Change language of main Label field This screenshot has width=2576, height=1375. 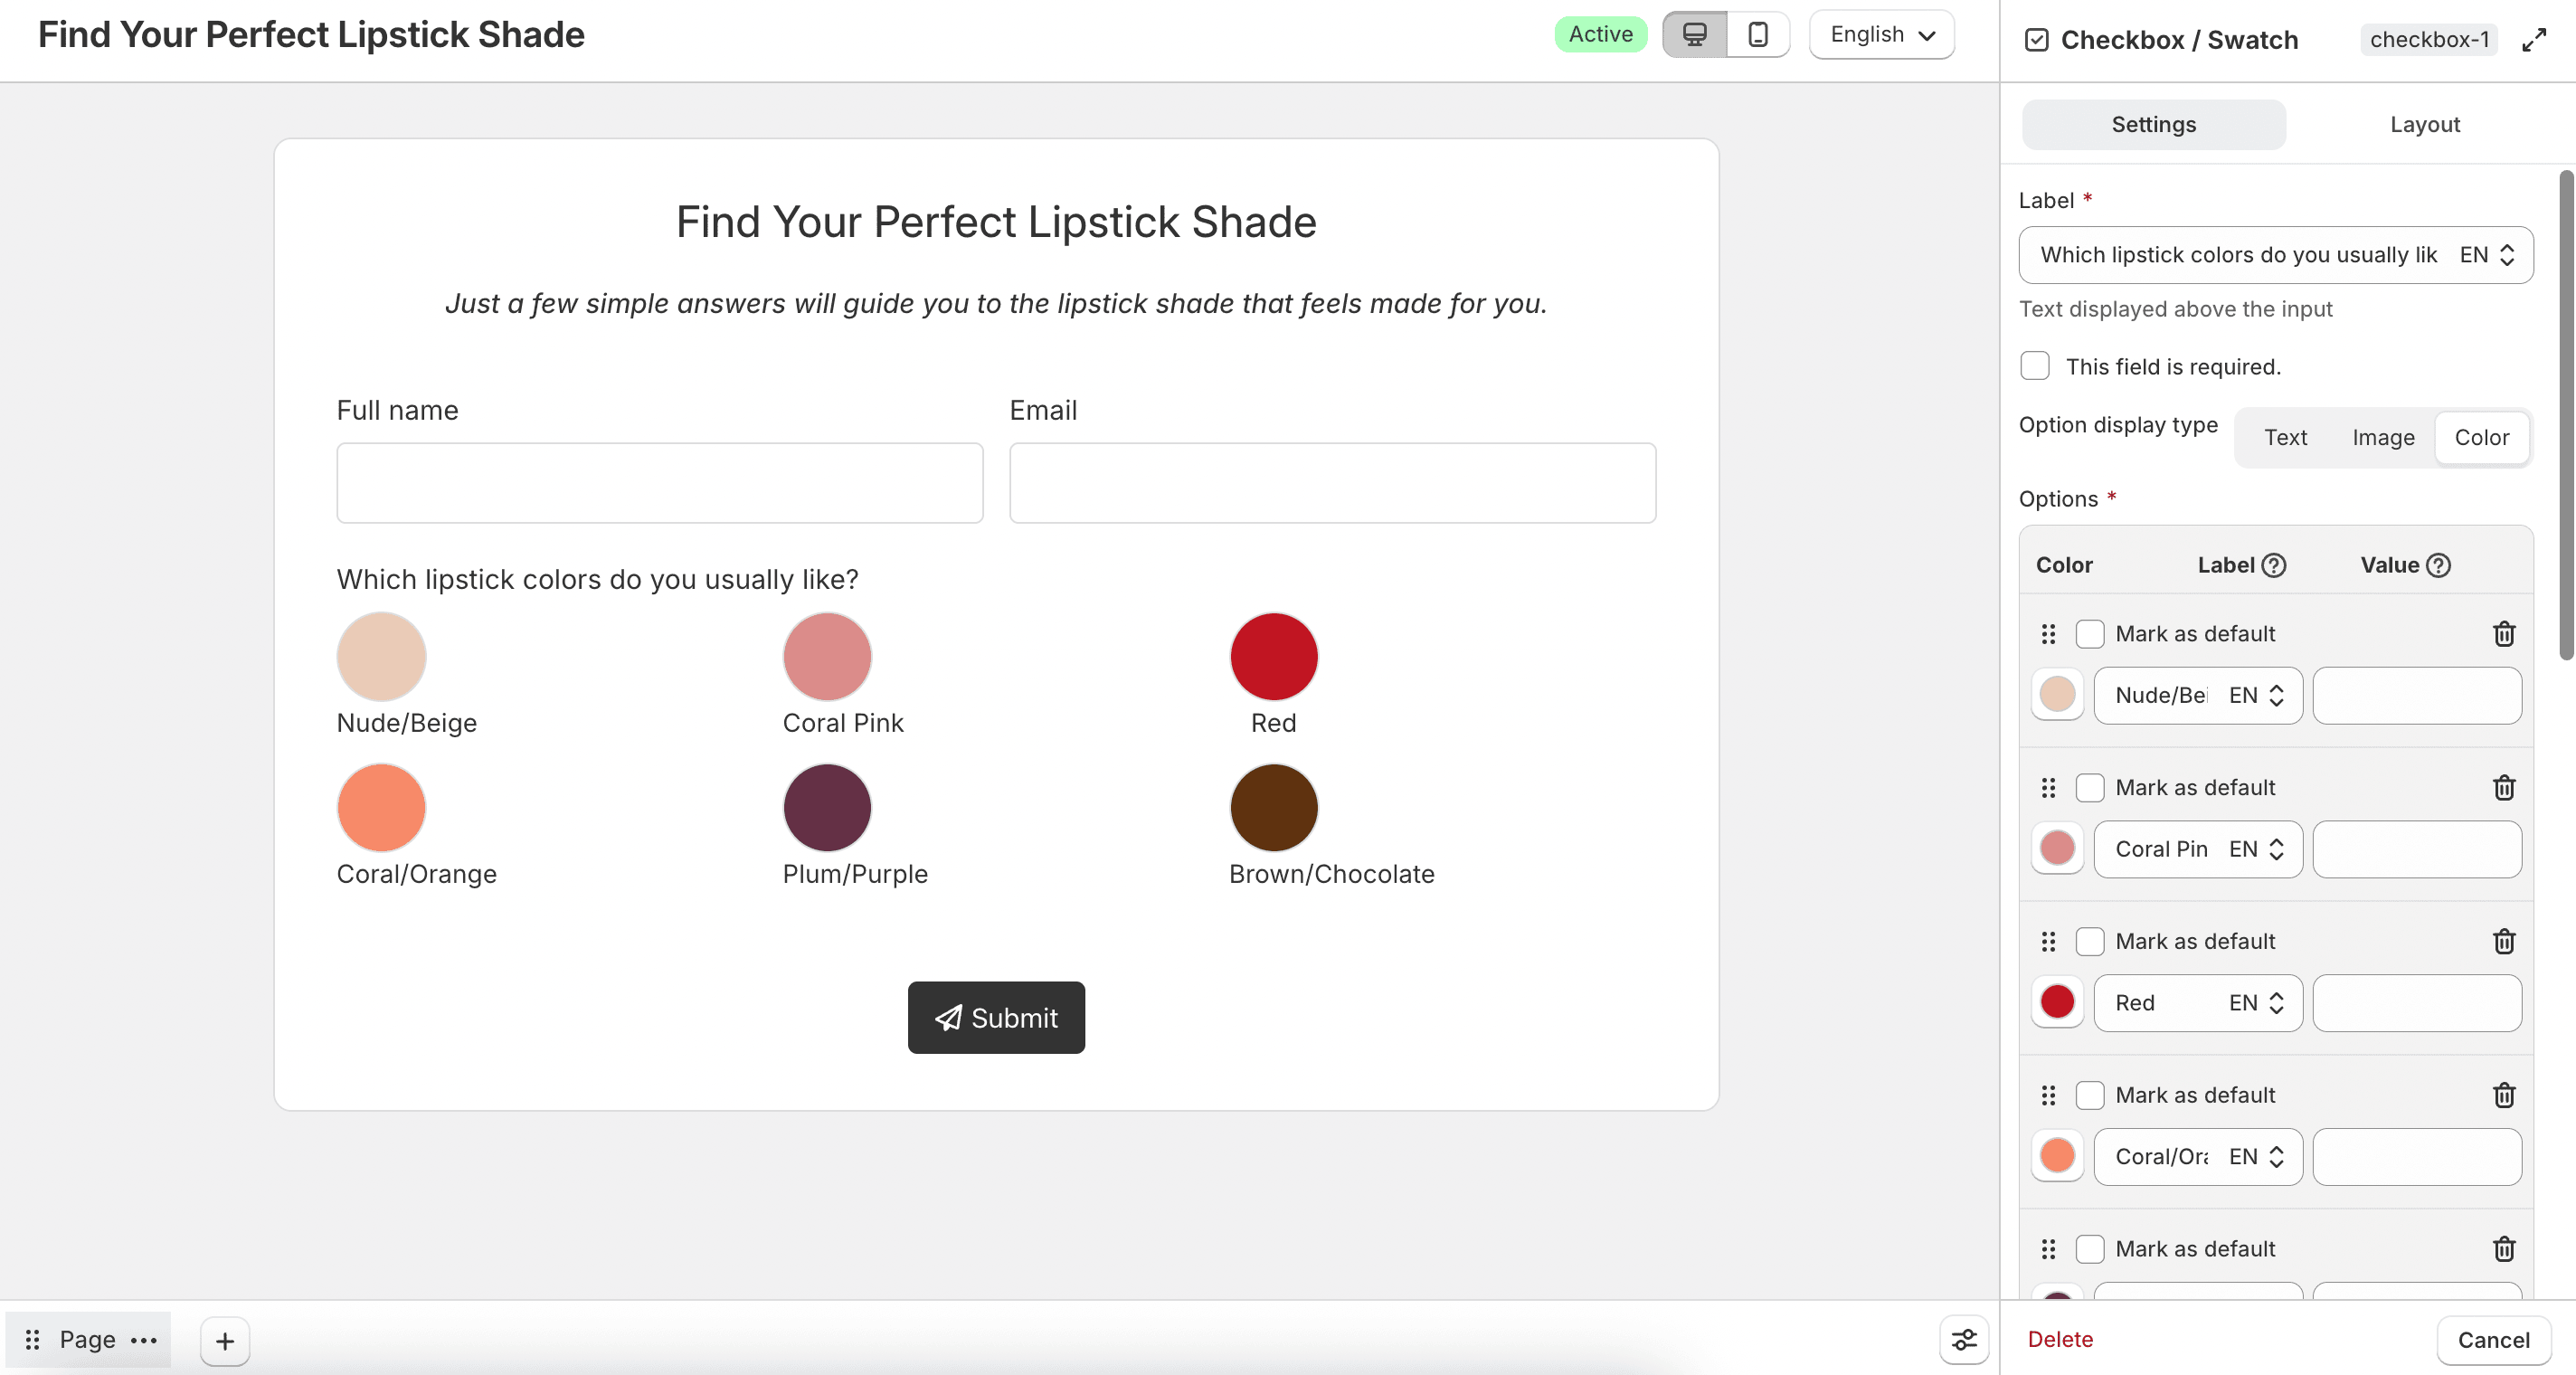2487,255
